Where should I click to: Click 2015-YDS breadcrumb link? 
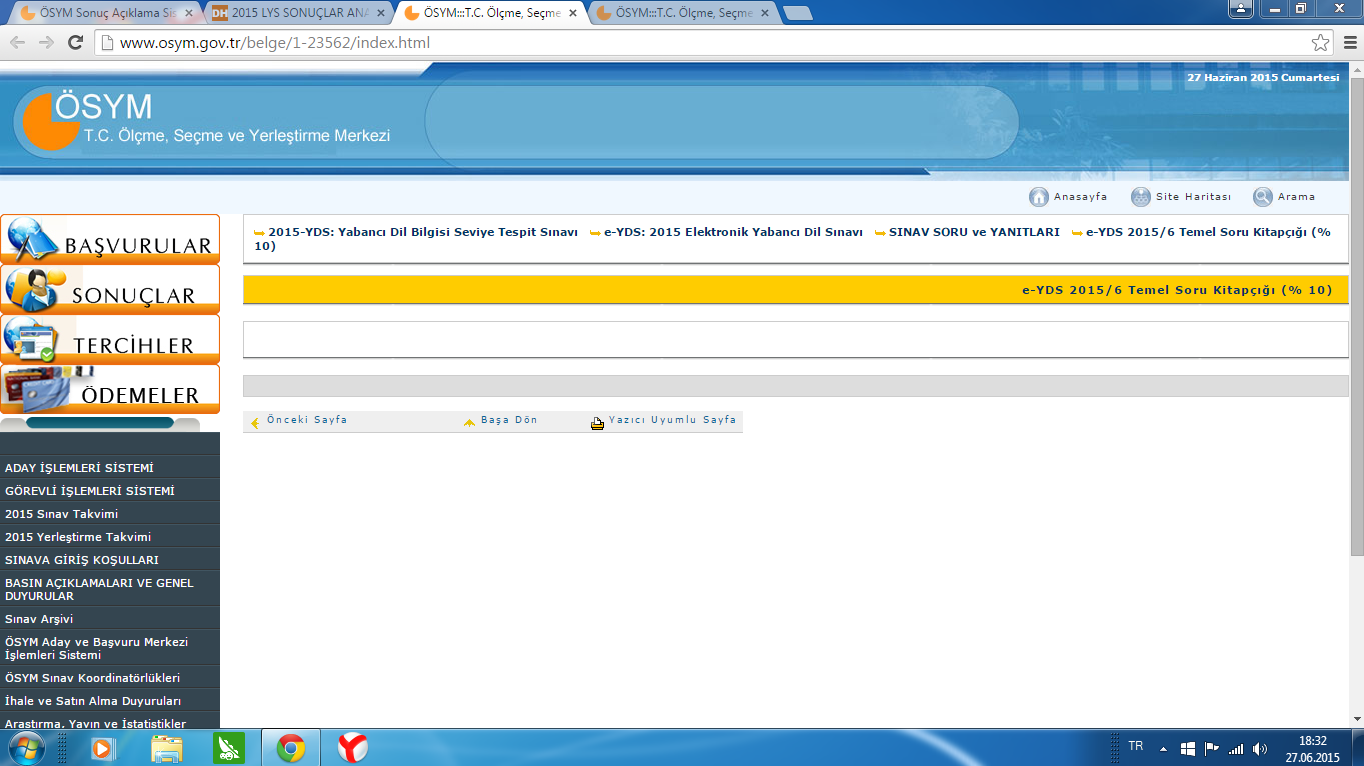click(x=423, y=232)
